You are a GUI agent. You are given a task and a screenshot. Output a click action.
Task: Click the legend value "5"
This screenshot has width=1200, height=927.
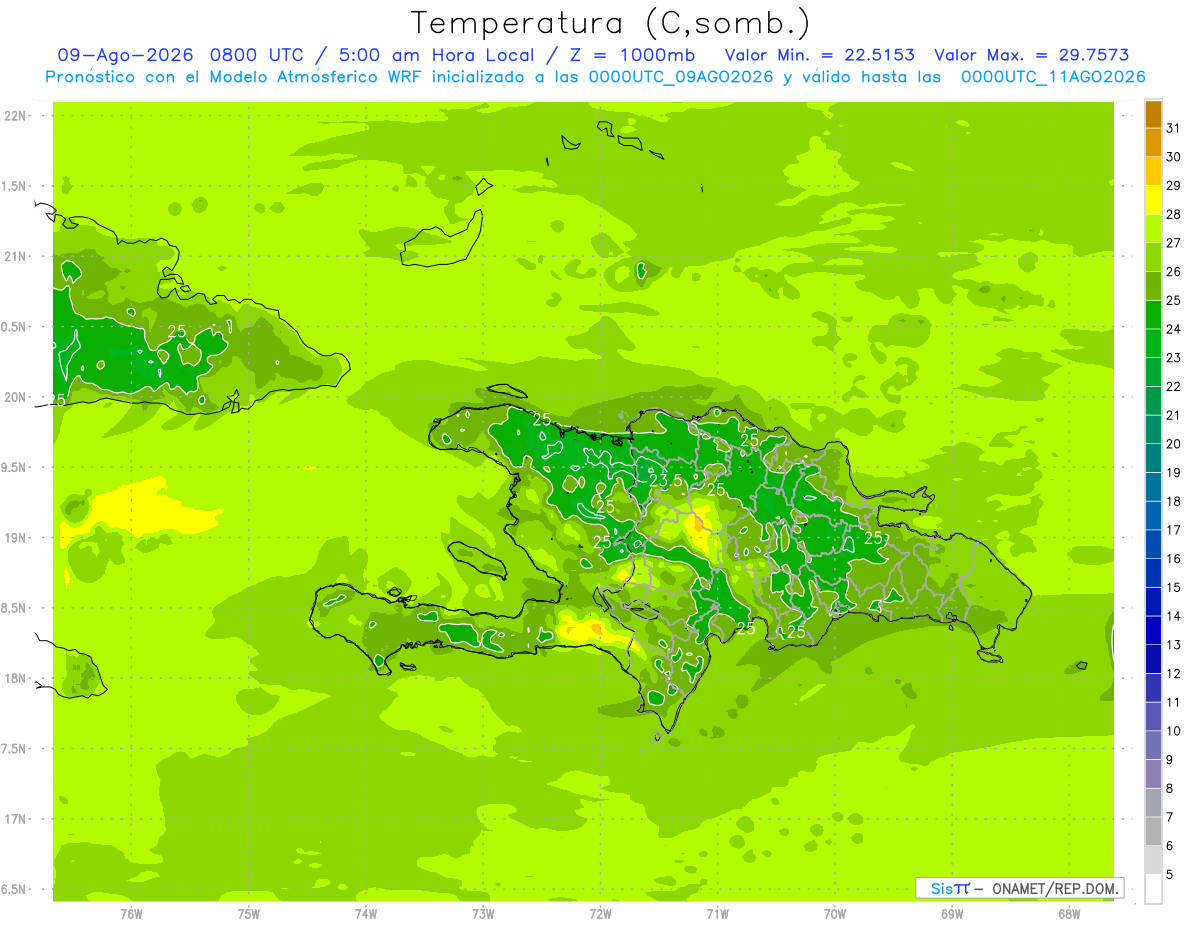coord(1170,875)
